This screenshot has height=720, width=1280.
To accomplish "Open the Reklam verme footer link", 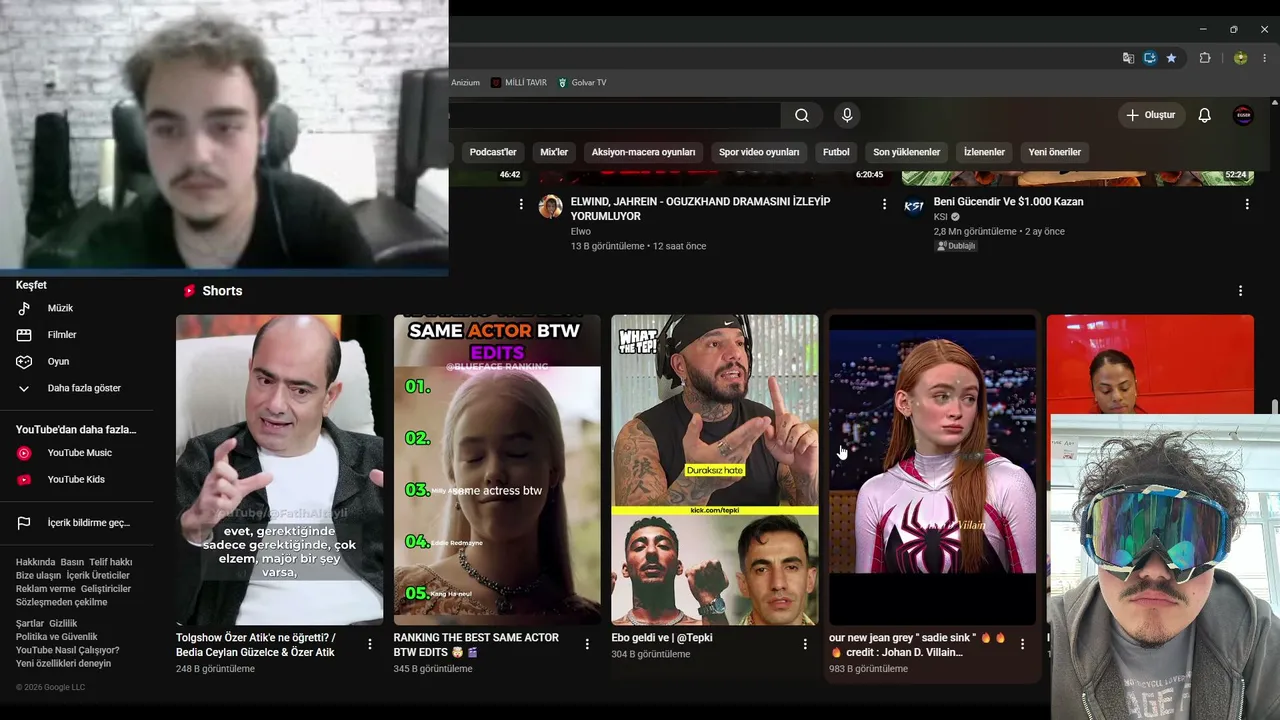I will tap(46, 589).
